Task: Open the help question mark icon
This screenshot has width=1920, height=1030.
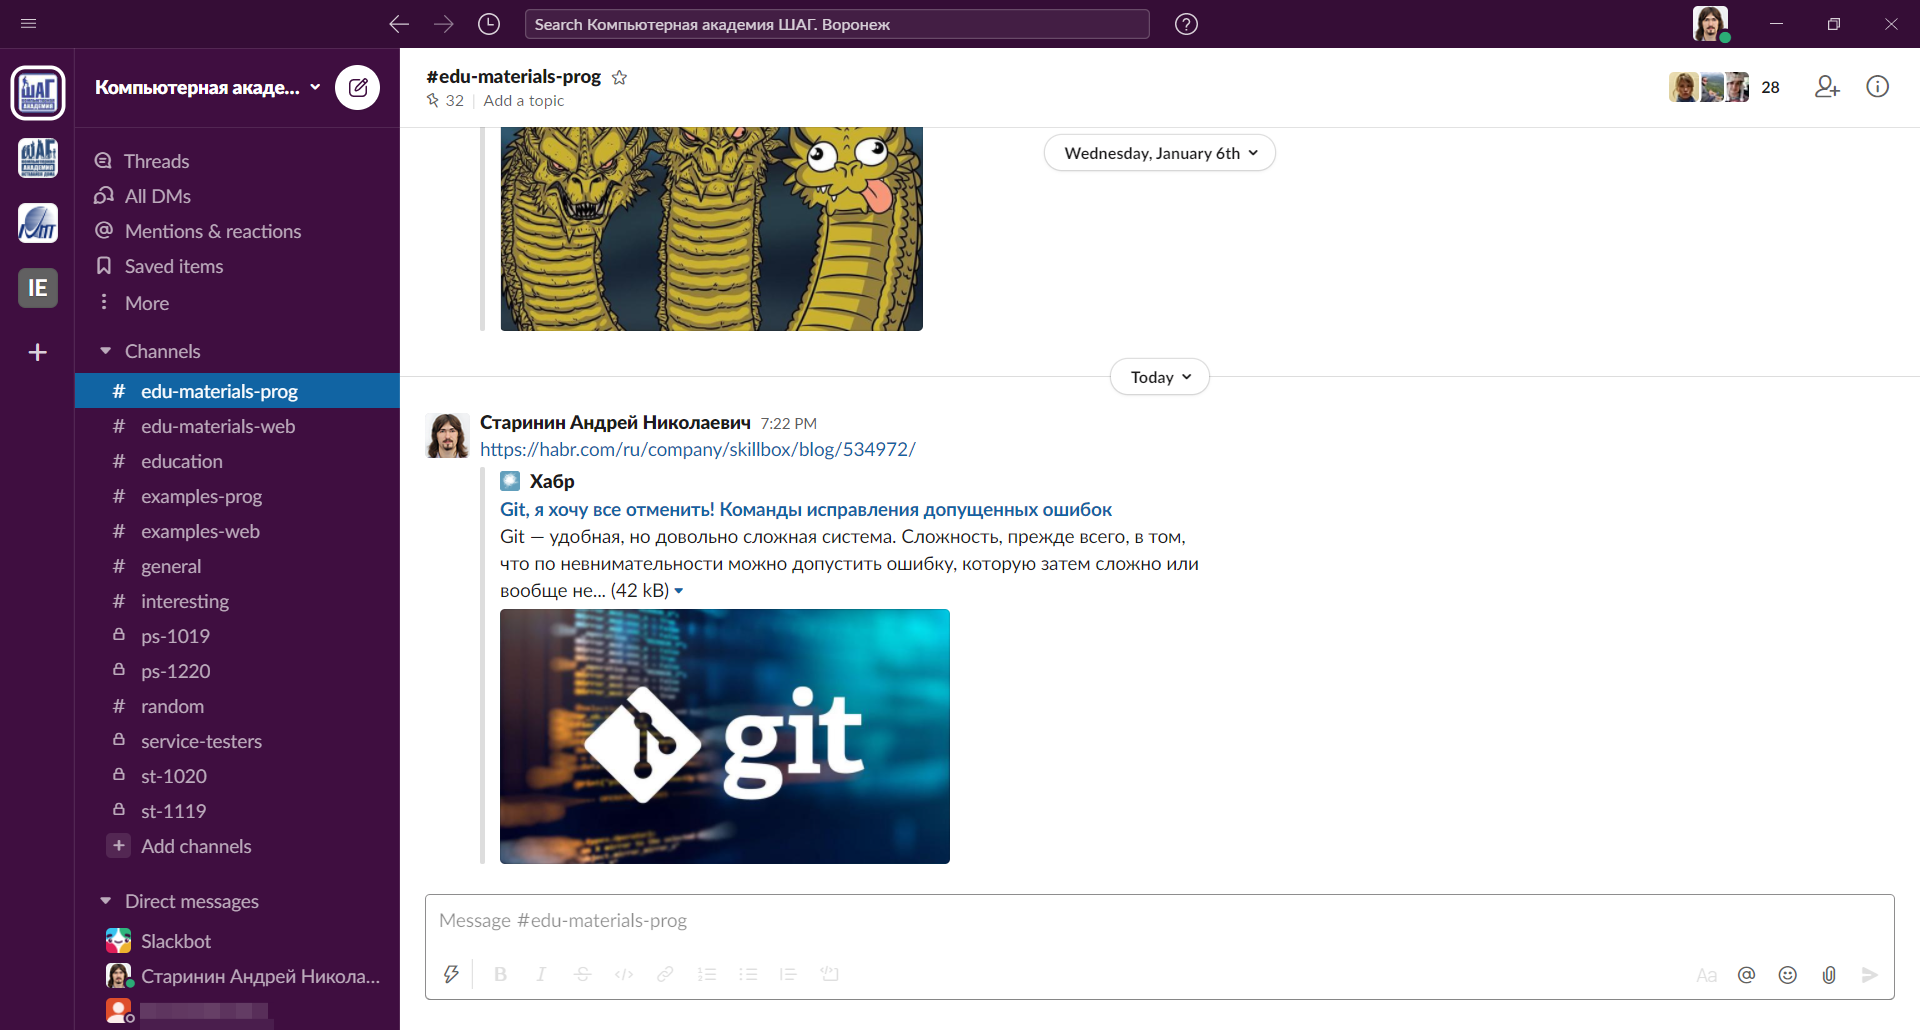Action: pyautogui.click(x=1186, y=24)
